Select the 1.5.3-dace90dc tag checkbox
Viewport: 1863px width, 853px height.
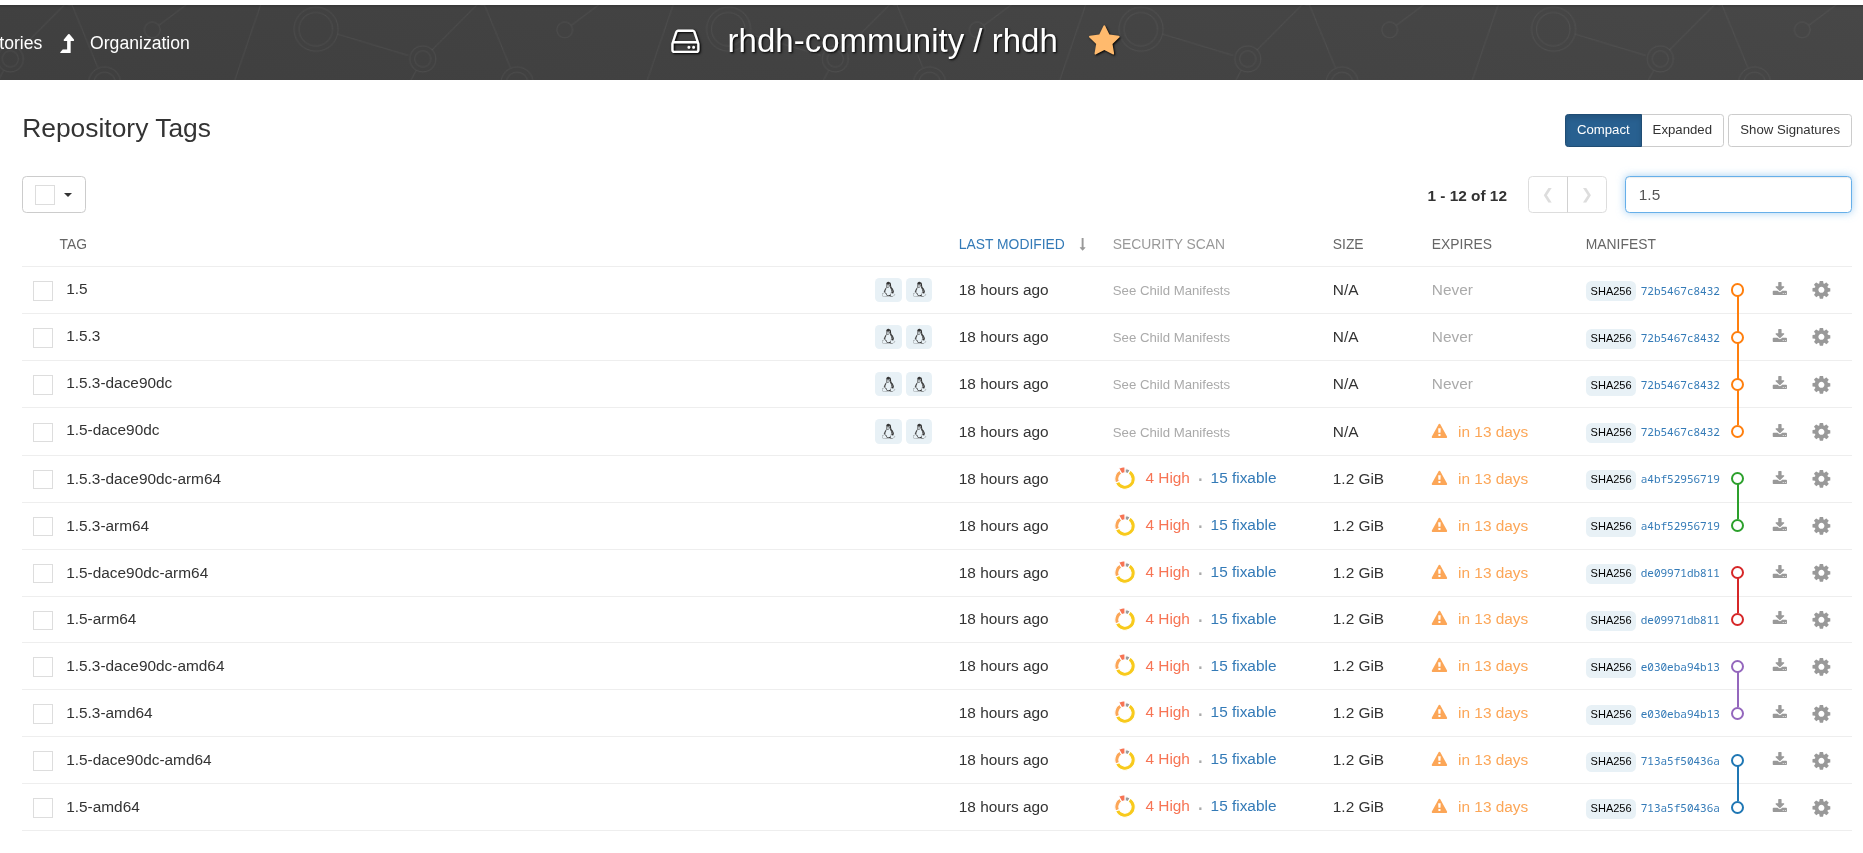point(43,385)
